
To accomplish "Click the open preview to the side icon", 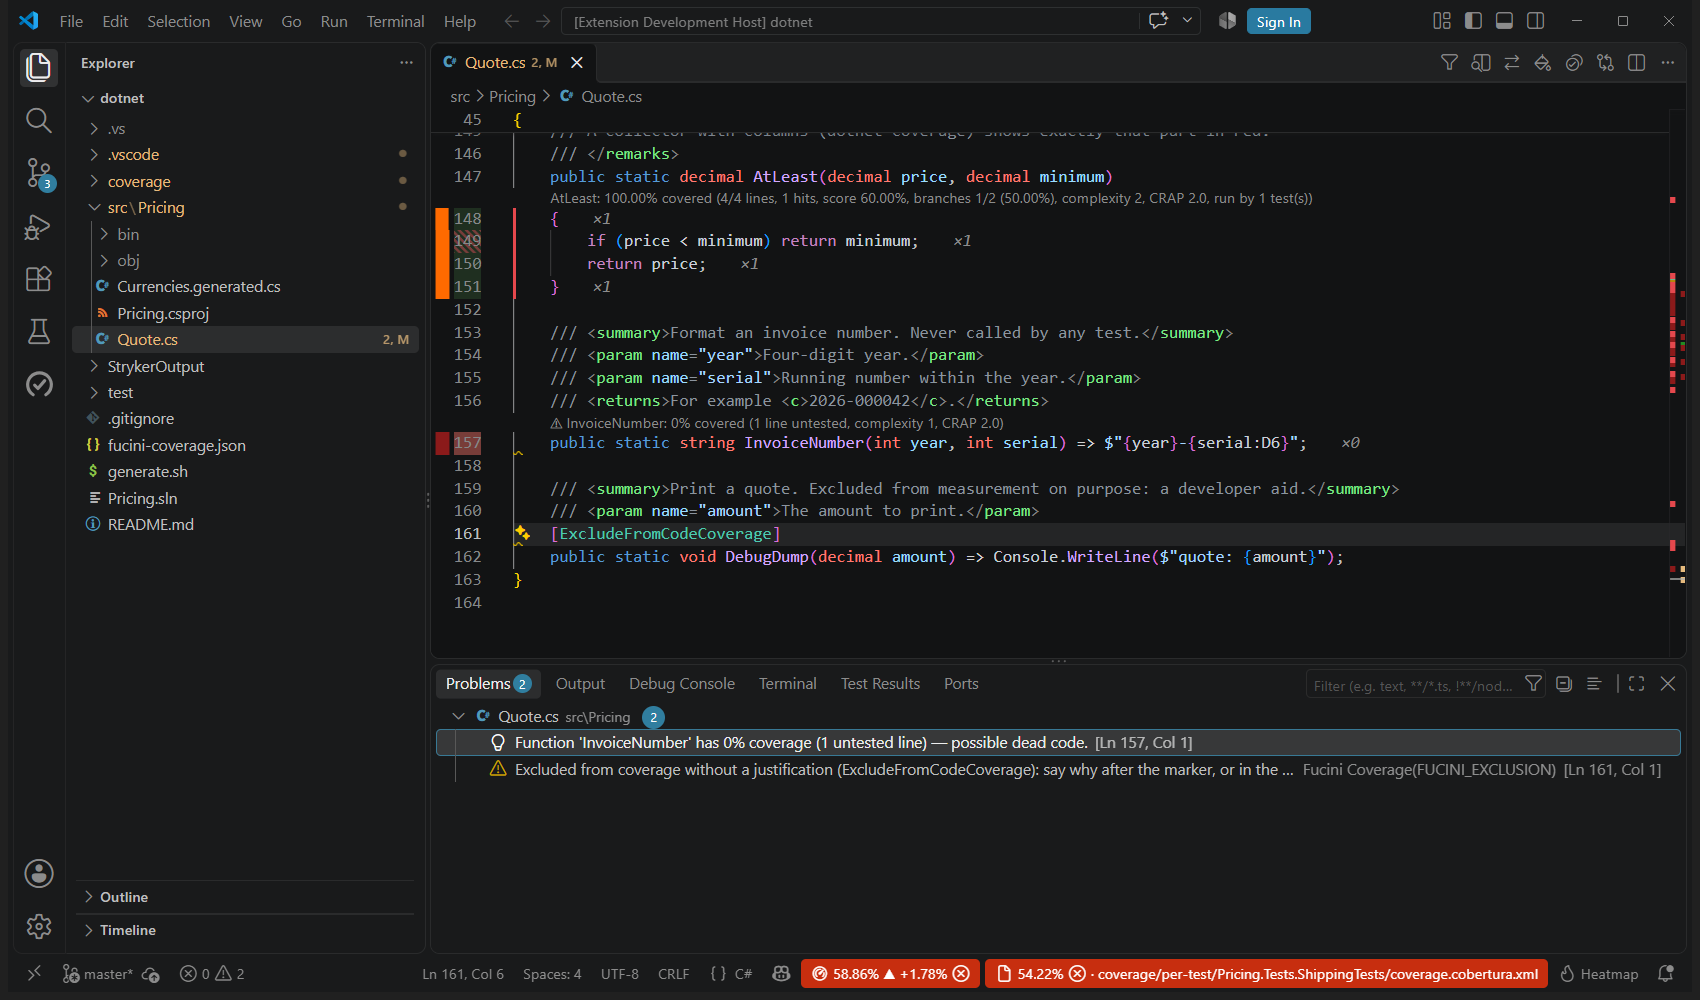I will coord(1481,63).
